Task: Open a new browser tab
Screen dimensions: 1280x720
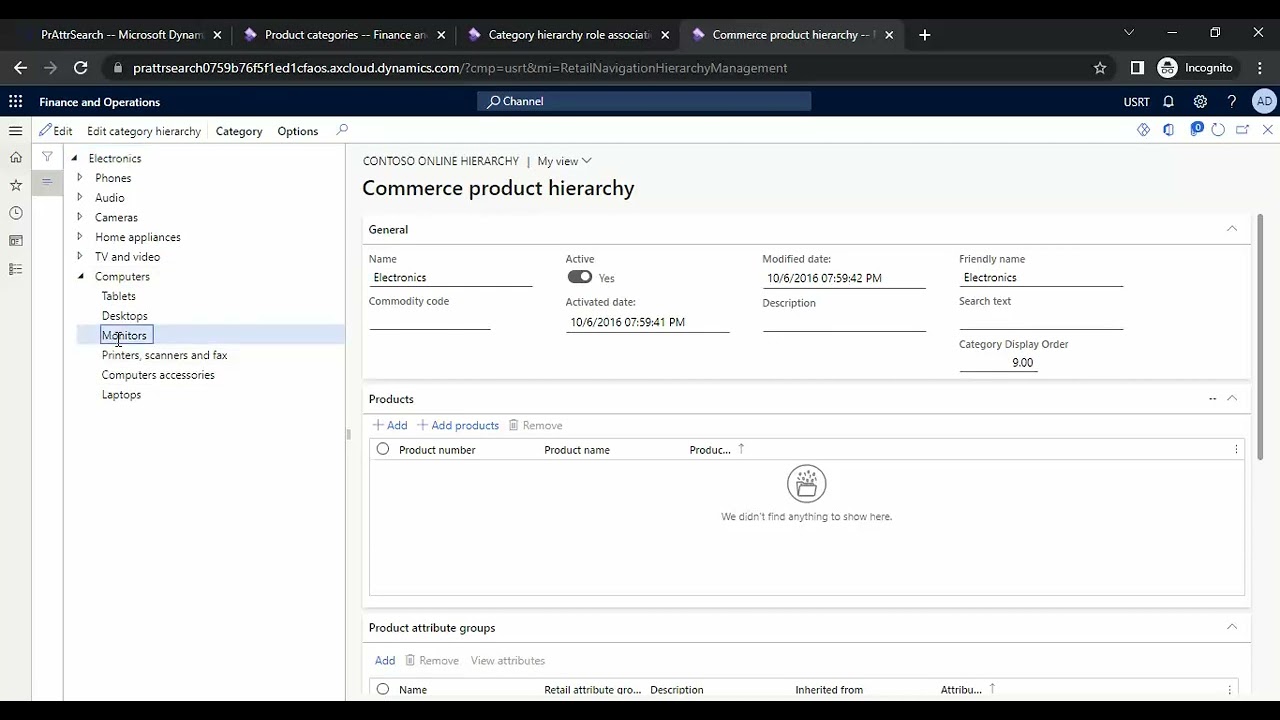Action: (x=924, y=35)
